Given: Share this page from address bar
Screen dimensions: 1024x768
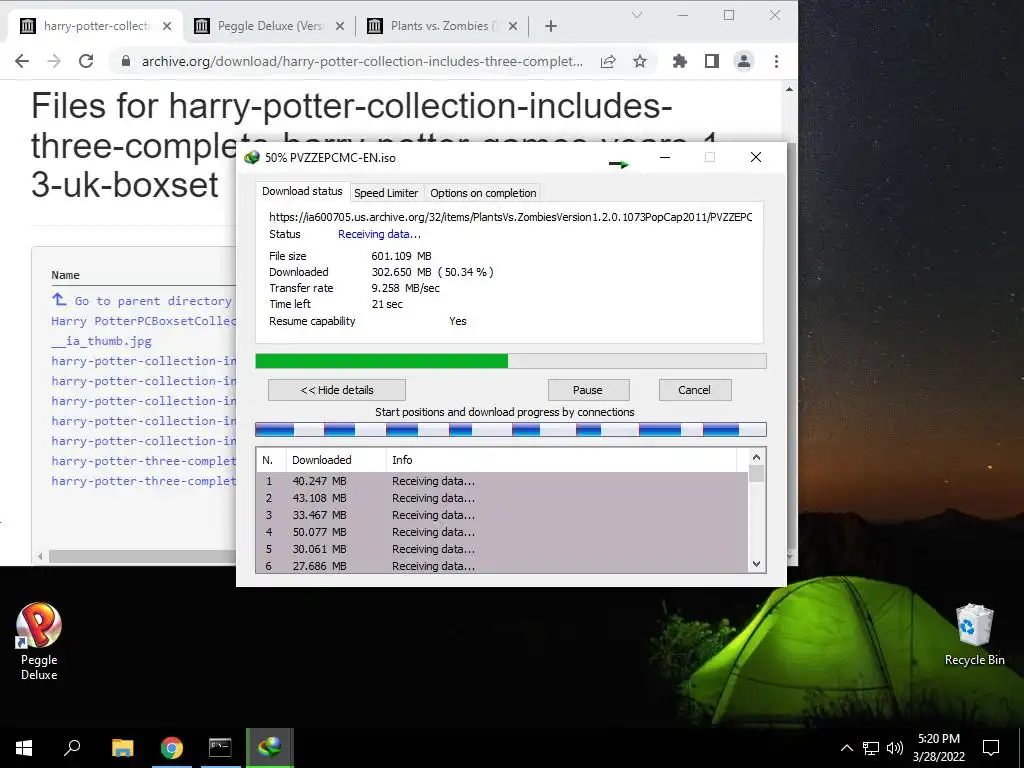Looking at the screenshot, I should pyautogui.click(x=608, y=61).
